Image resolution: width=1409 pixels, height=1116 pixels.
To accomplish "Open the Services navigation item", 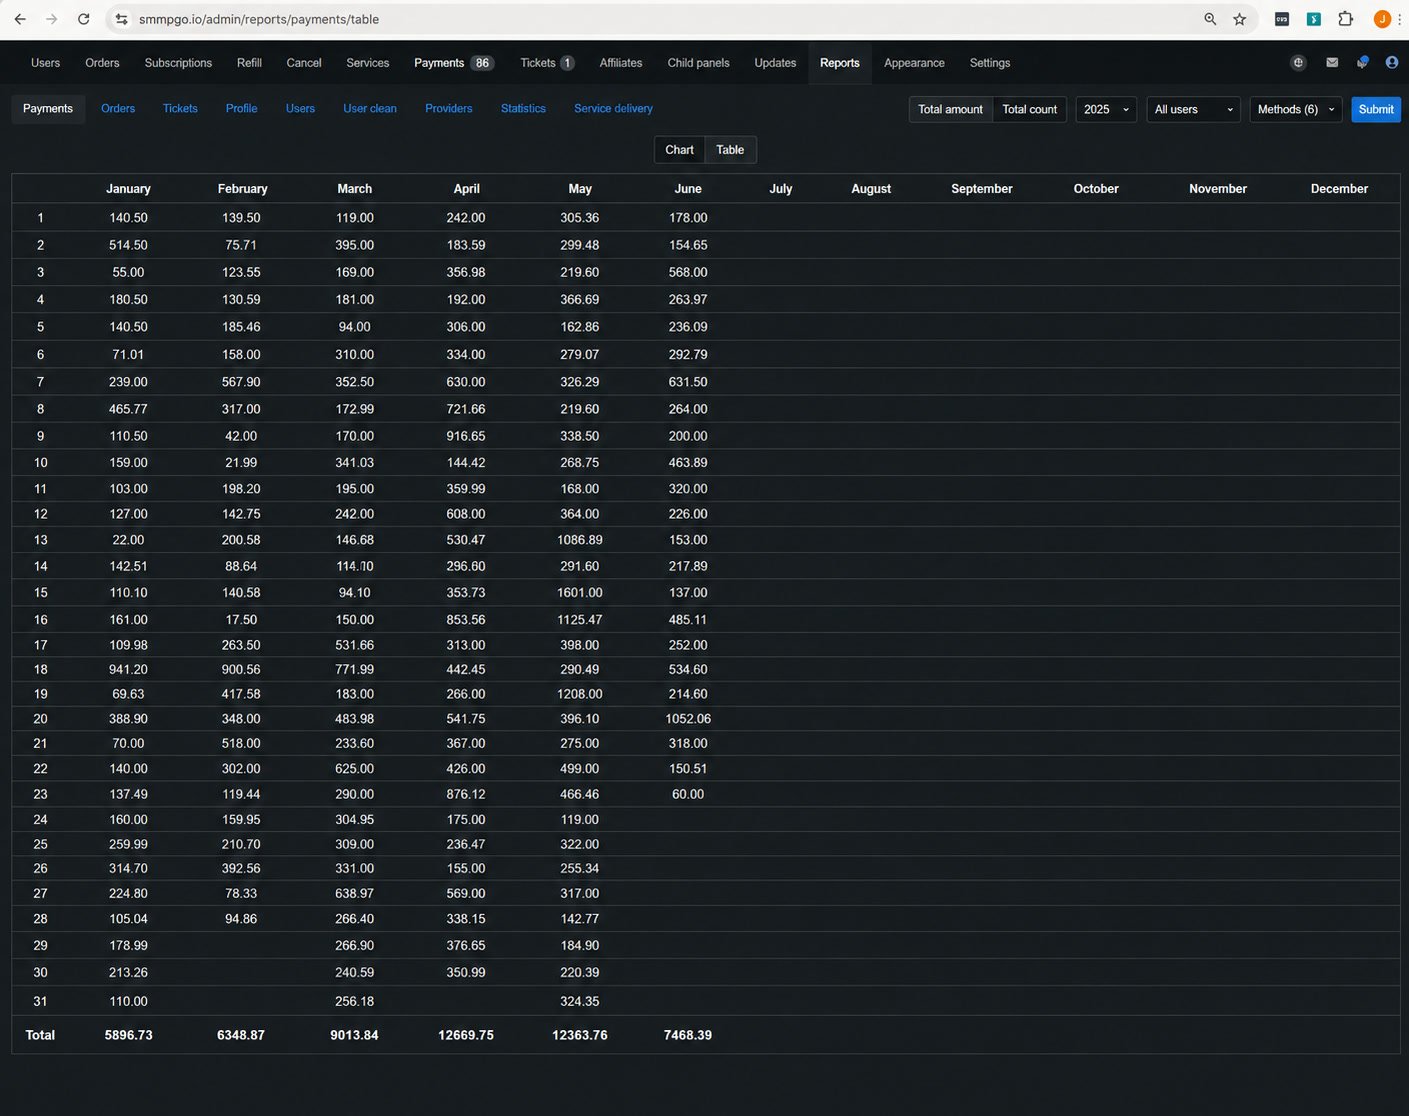I will (x=368, y=62).
